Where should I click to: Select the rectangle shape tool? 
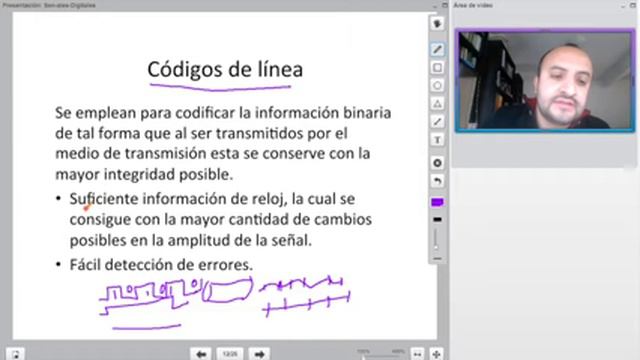(437, 67)
